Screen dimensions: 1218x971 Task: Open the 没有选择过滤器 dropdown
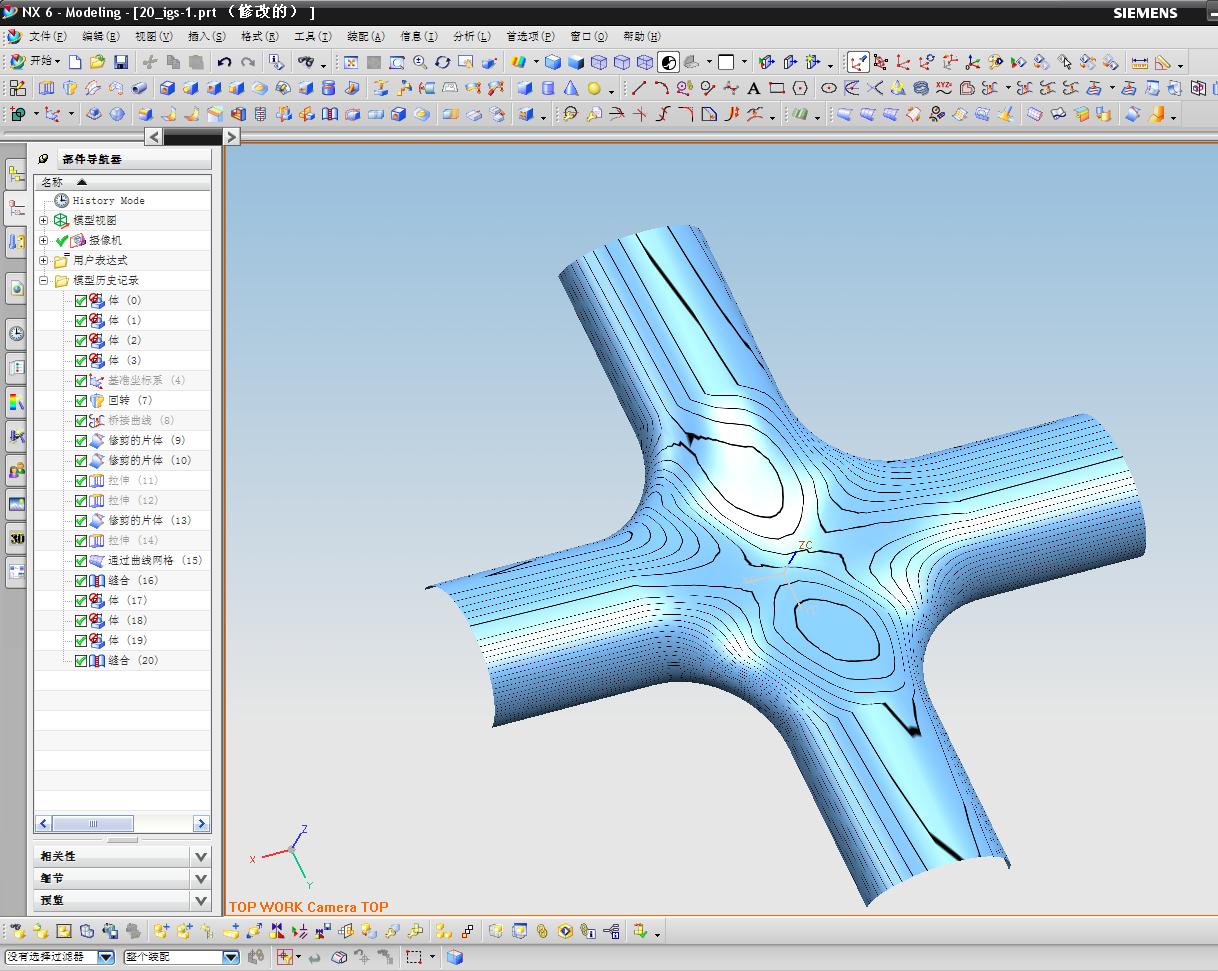click(106, 957)
